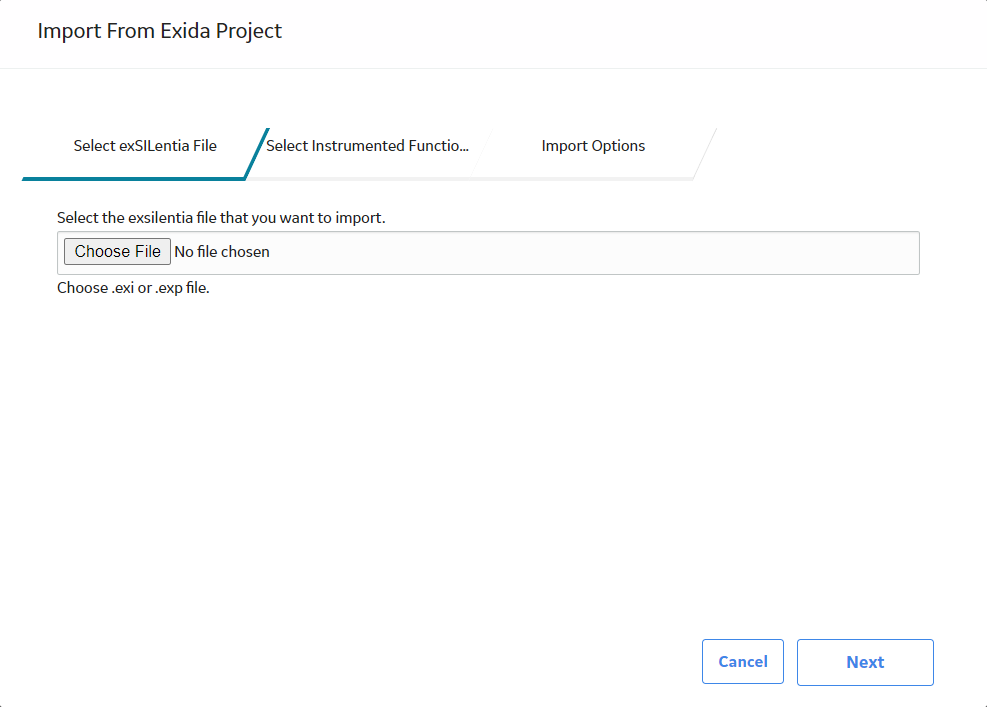Click the teal underline of the active tab
This screenshot has height=707, width=987.
(133, 179)
